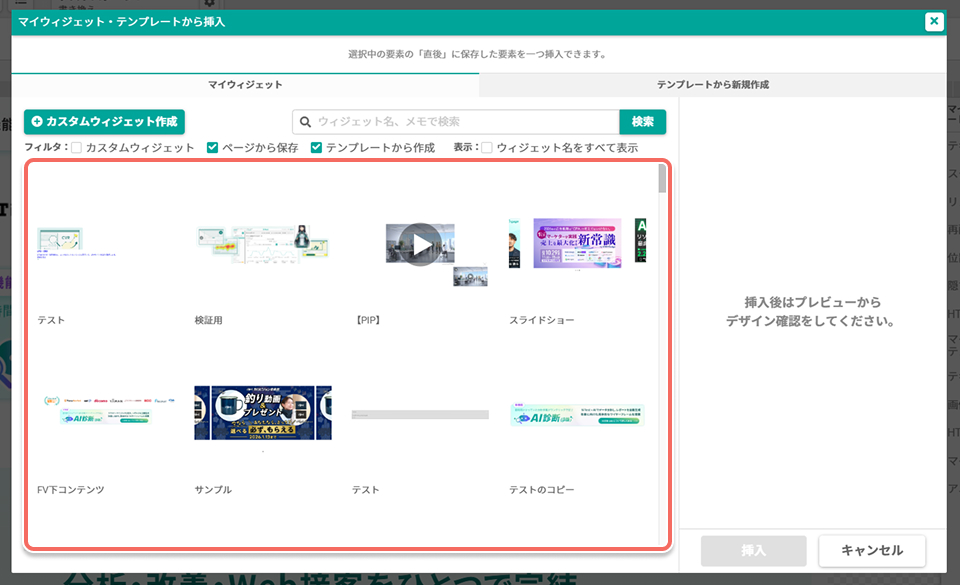Focus the widget name search field
960x585 pixels.
tap(456, 122)
